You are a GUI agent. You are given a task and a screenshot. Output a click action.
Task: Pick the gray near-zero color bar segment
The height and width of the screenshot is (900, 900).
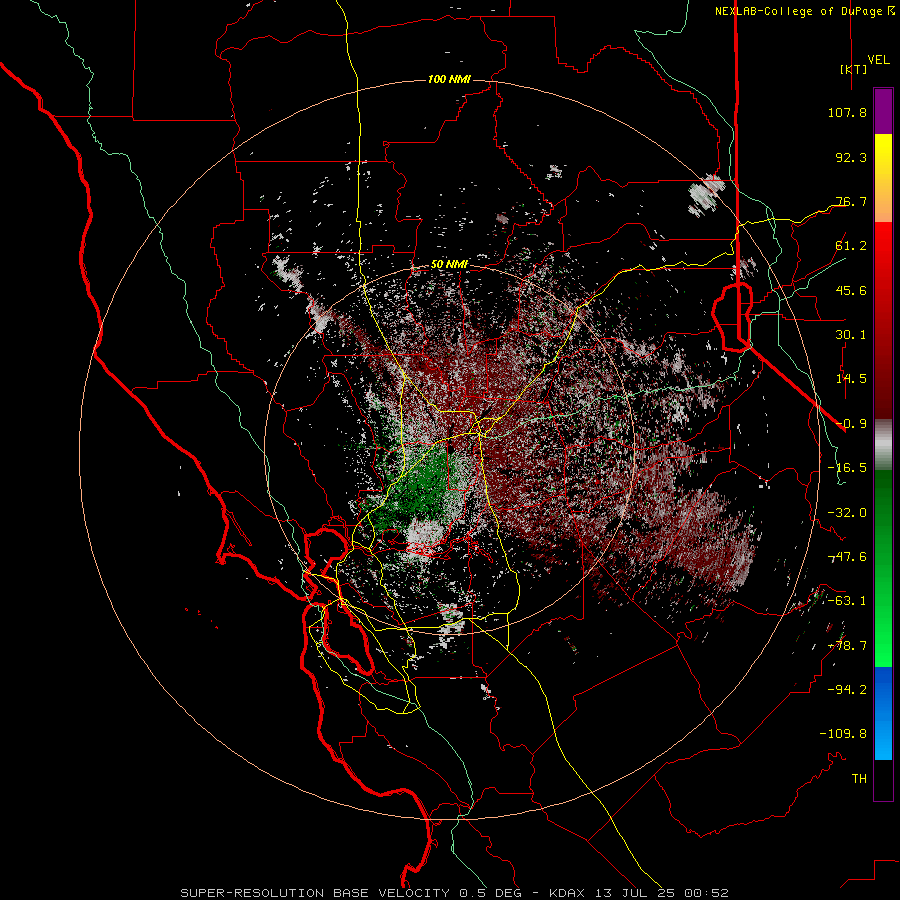click(883, 445)
